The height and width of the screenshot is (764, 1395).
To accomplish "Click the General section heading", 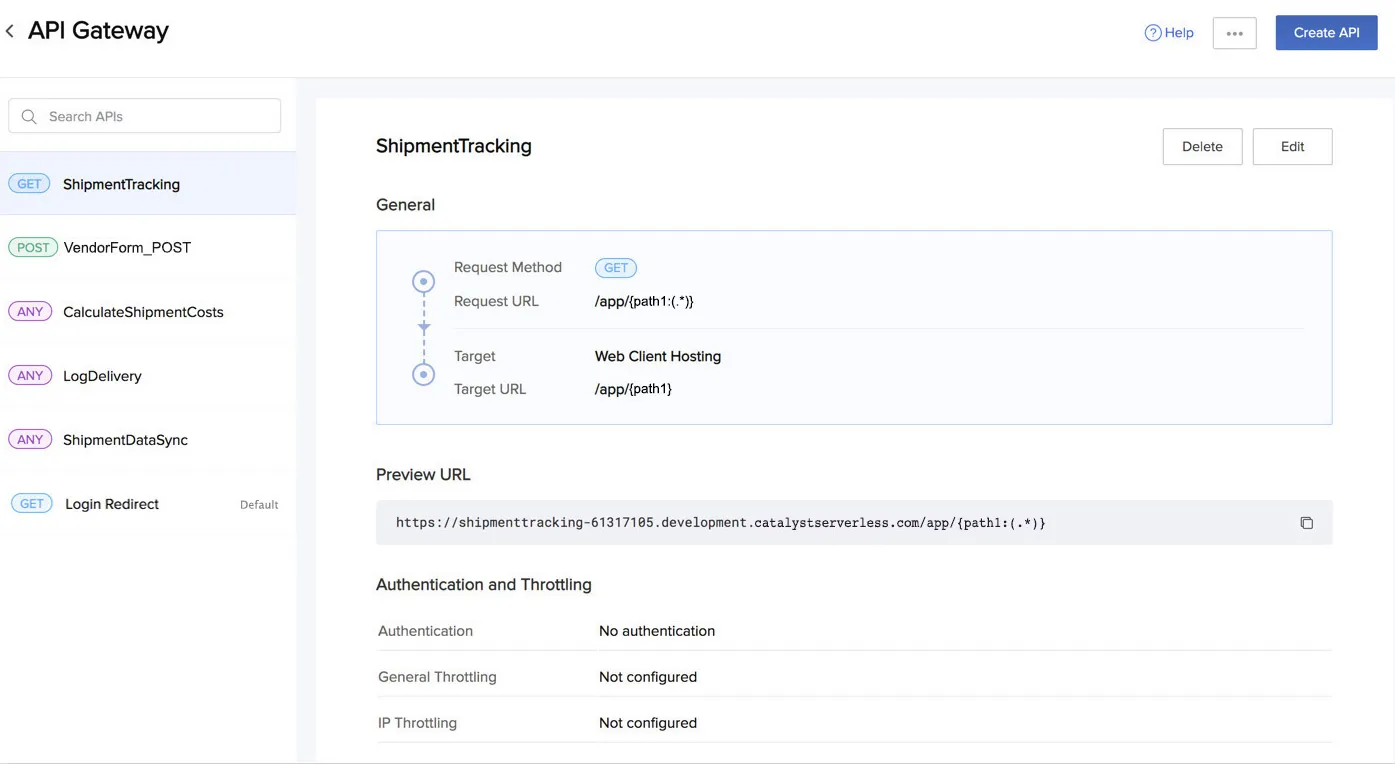I will click(x=405, y=205).
